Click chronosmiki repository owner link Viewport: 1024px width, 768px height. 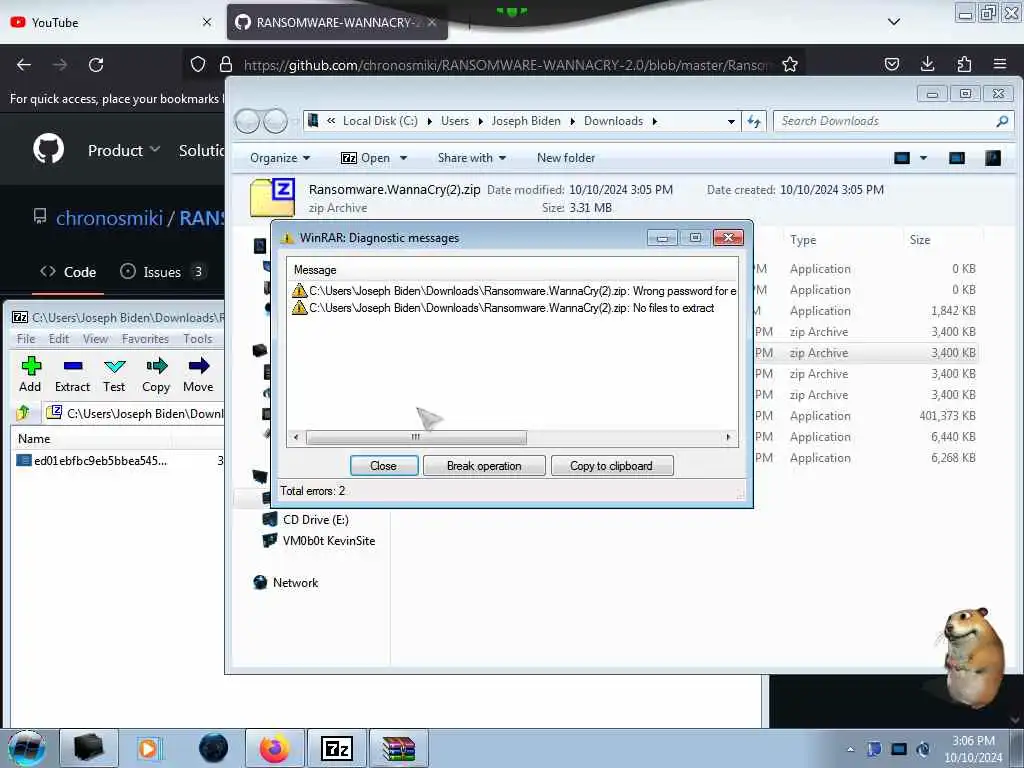point(109,217)
